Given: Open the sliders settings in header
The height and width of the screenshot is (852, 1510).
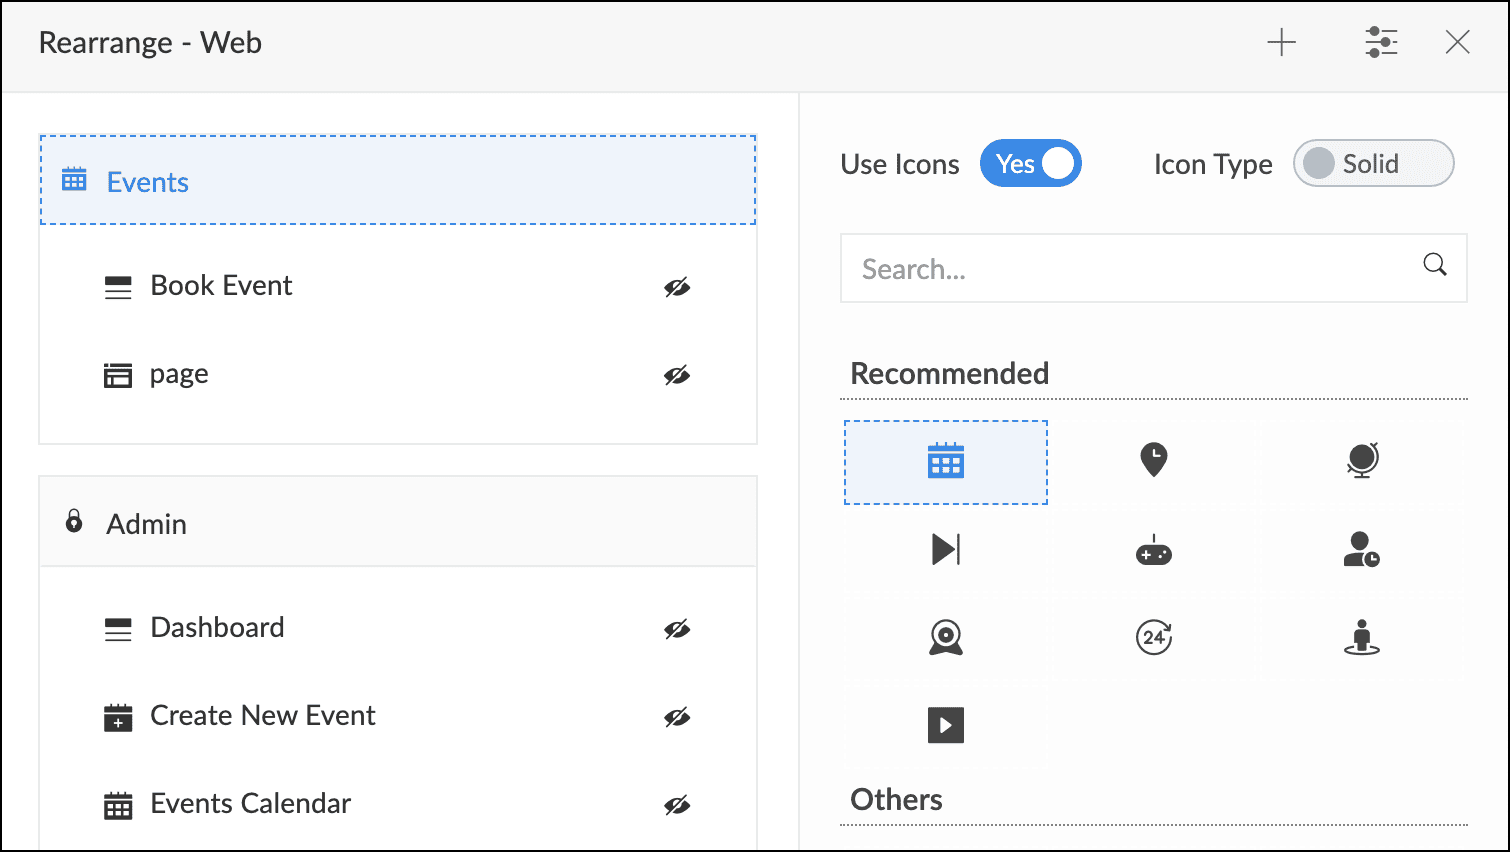Looking at the screenshot, I should pyautogui.click(x=1381, y=43).
